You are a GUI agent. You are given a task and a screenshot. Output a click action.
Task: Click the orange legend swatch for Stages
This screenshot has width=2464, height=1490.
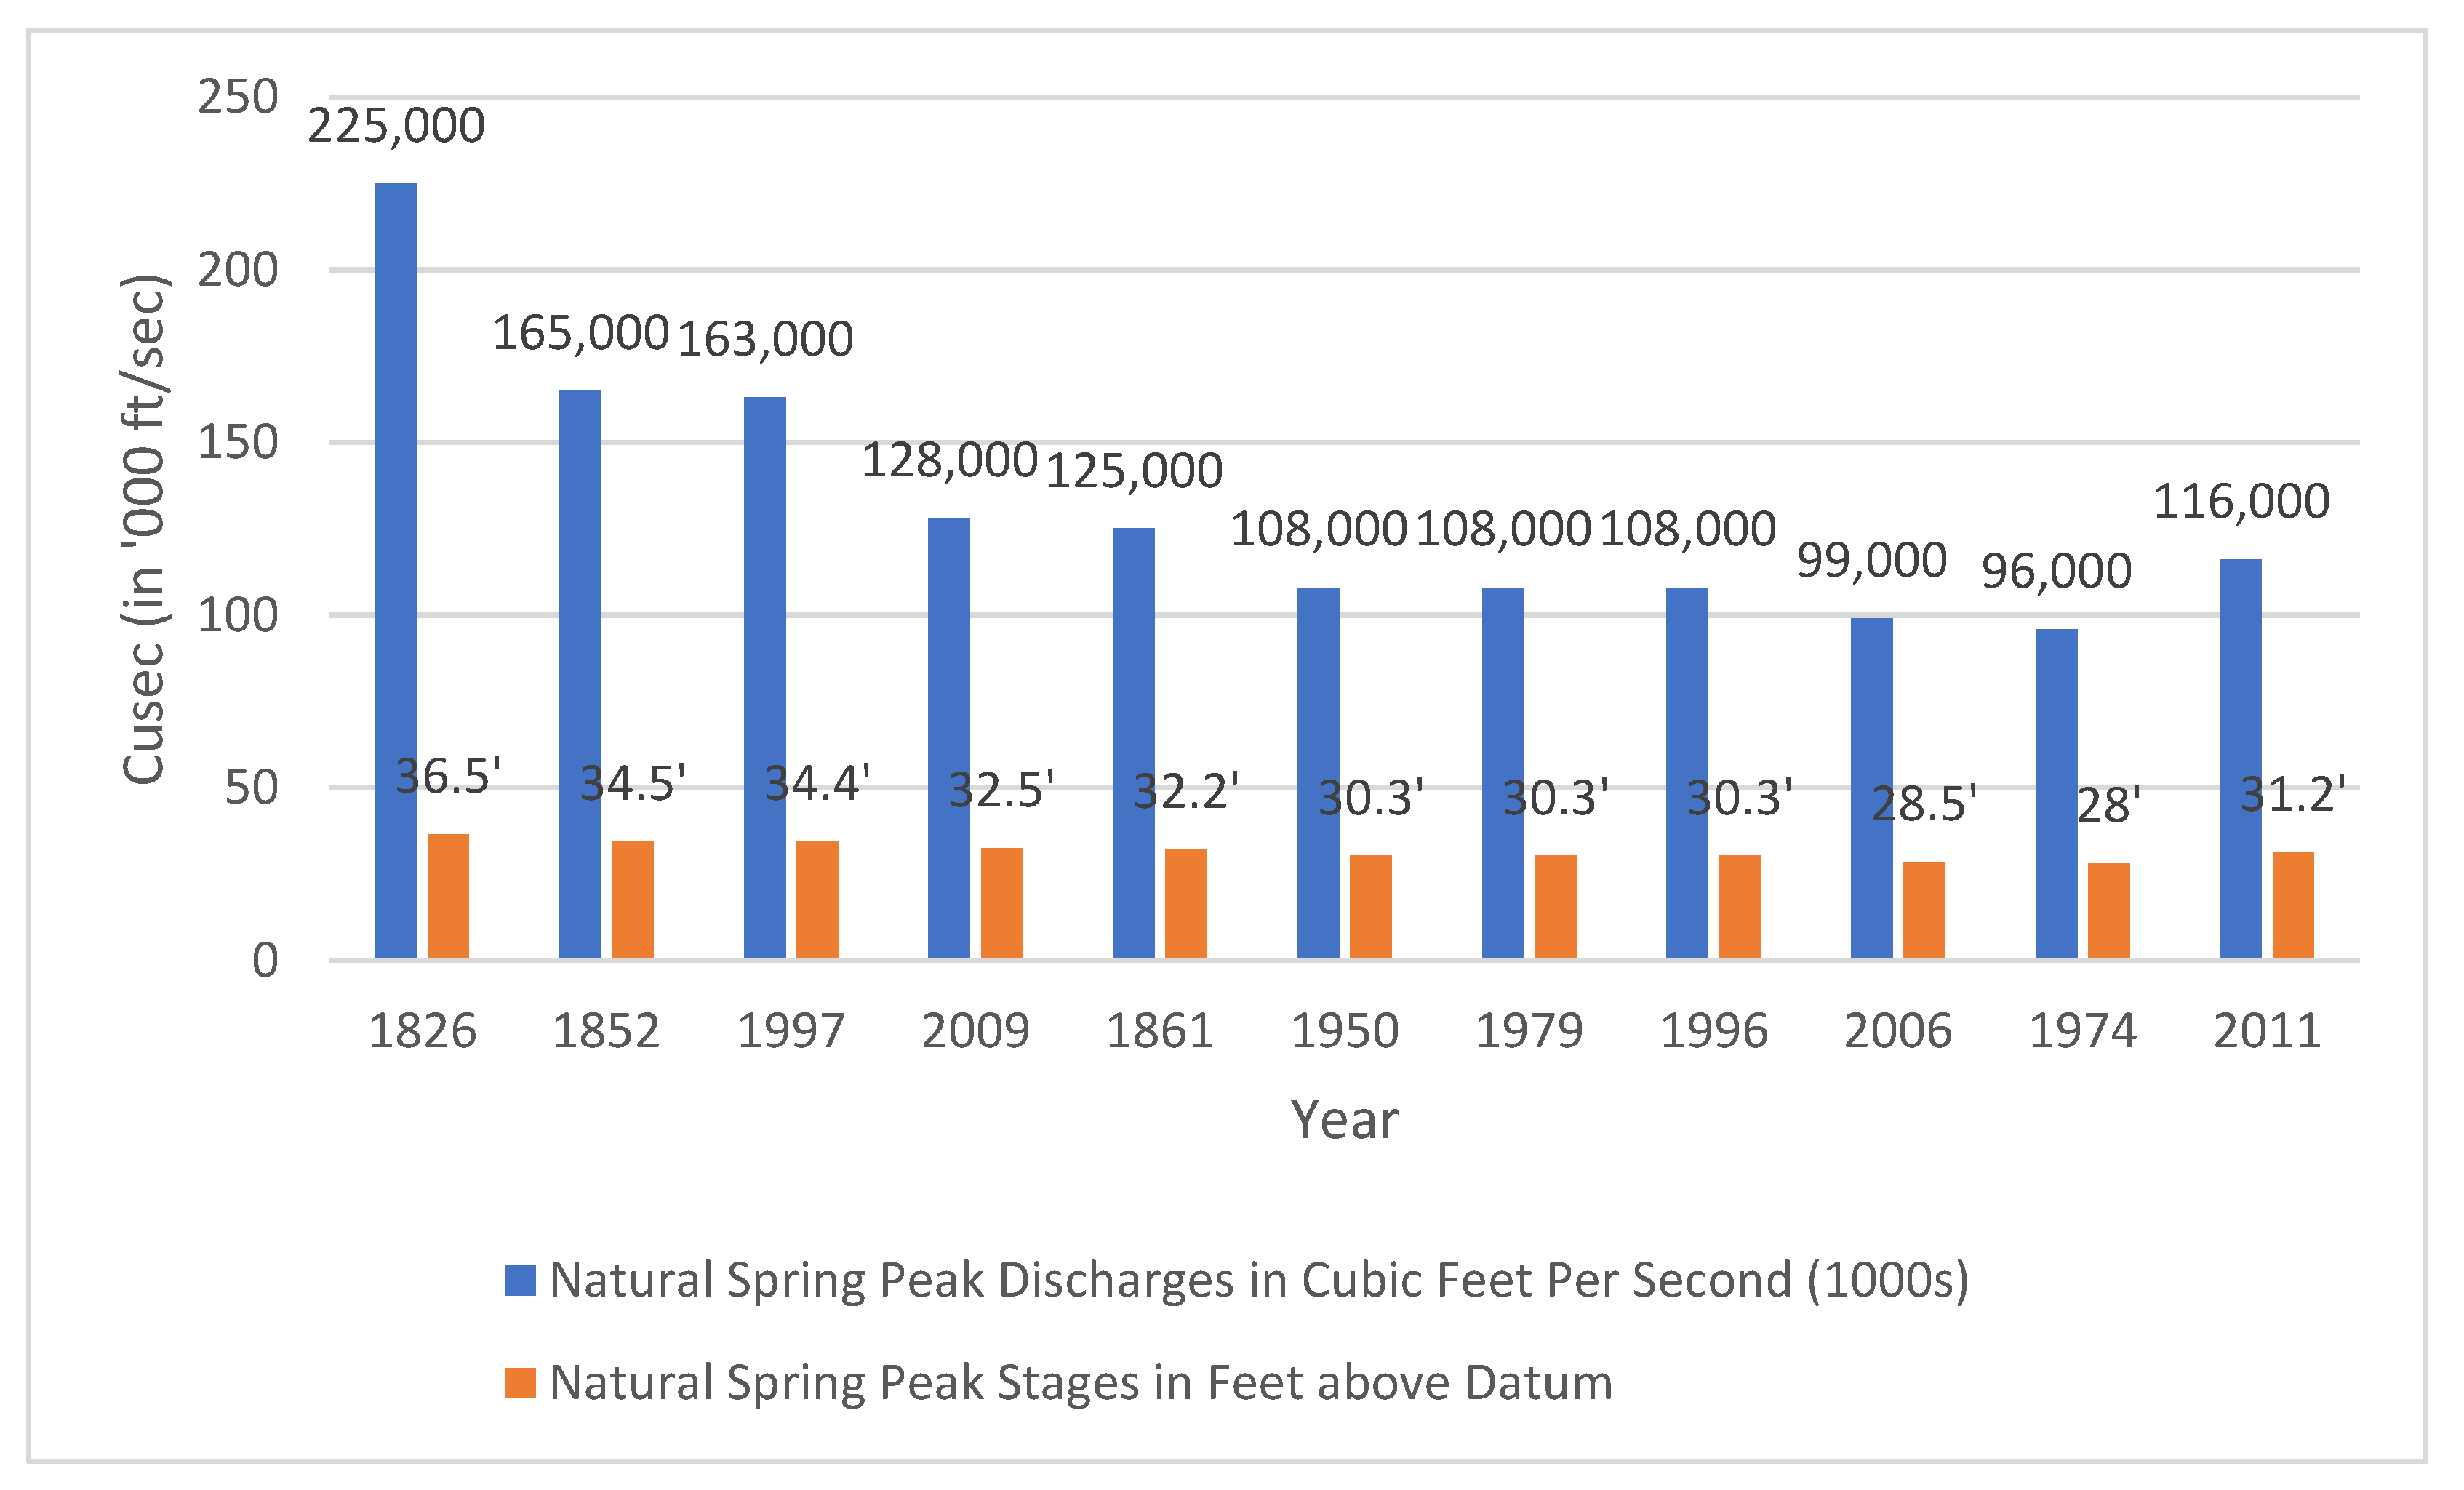(520, 1383)
